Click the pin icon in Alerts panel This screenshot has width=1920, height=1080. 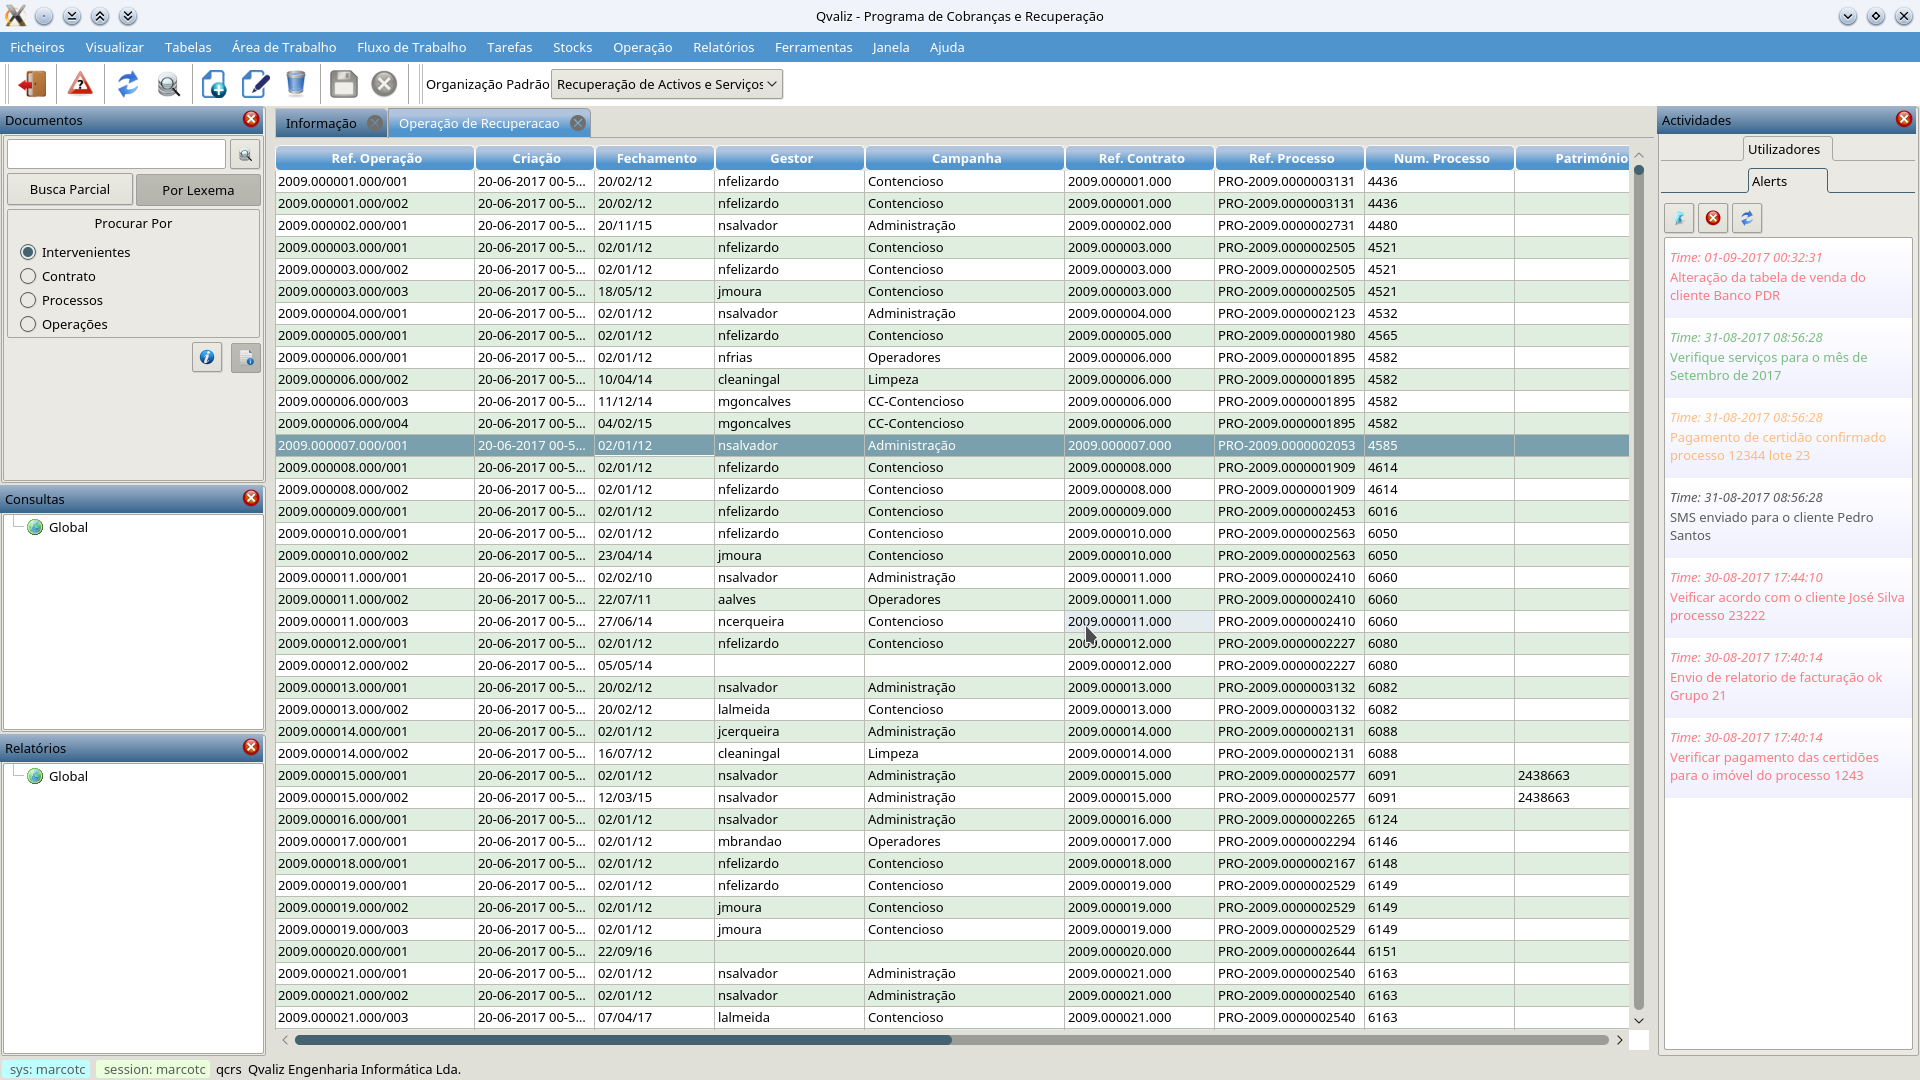(x=1679, y=218)
